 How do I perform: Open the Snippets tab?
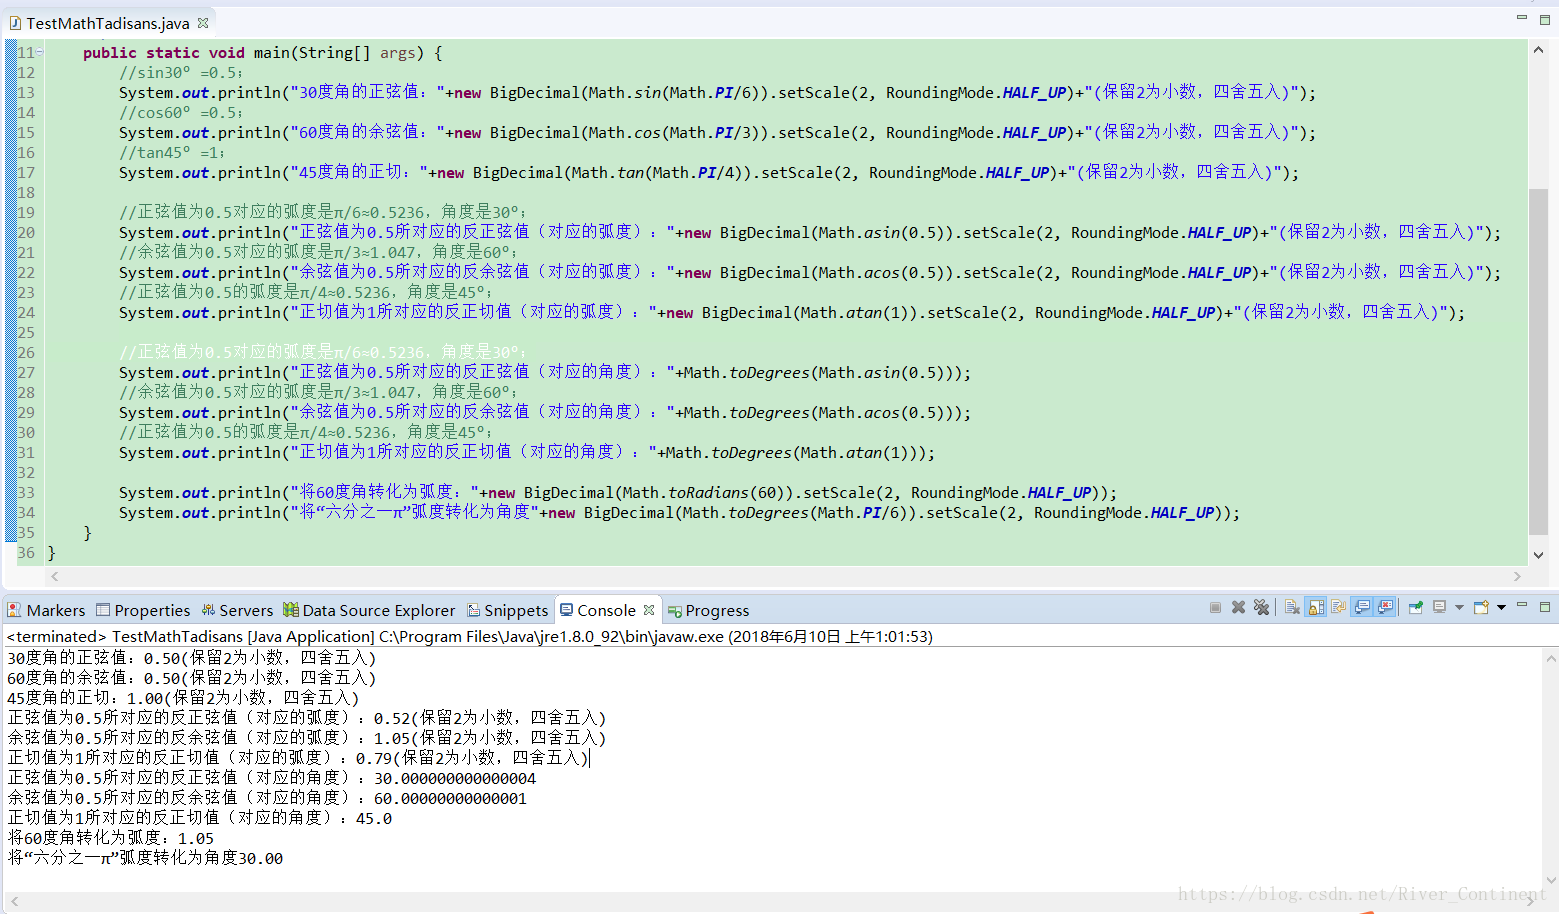tap(507, 610)
